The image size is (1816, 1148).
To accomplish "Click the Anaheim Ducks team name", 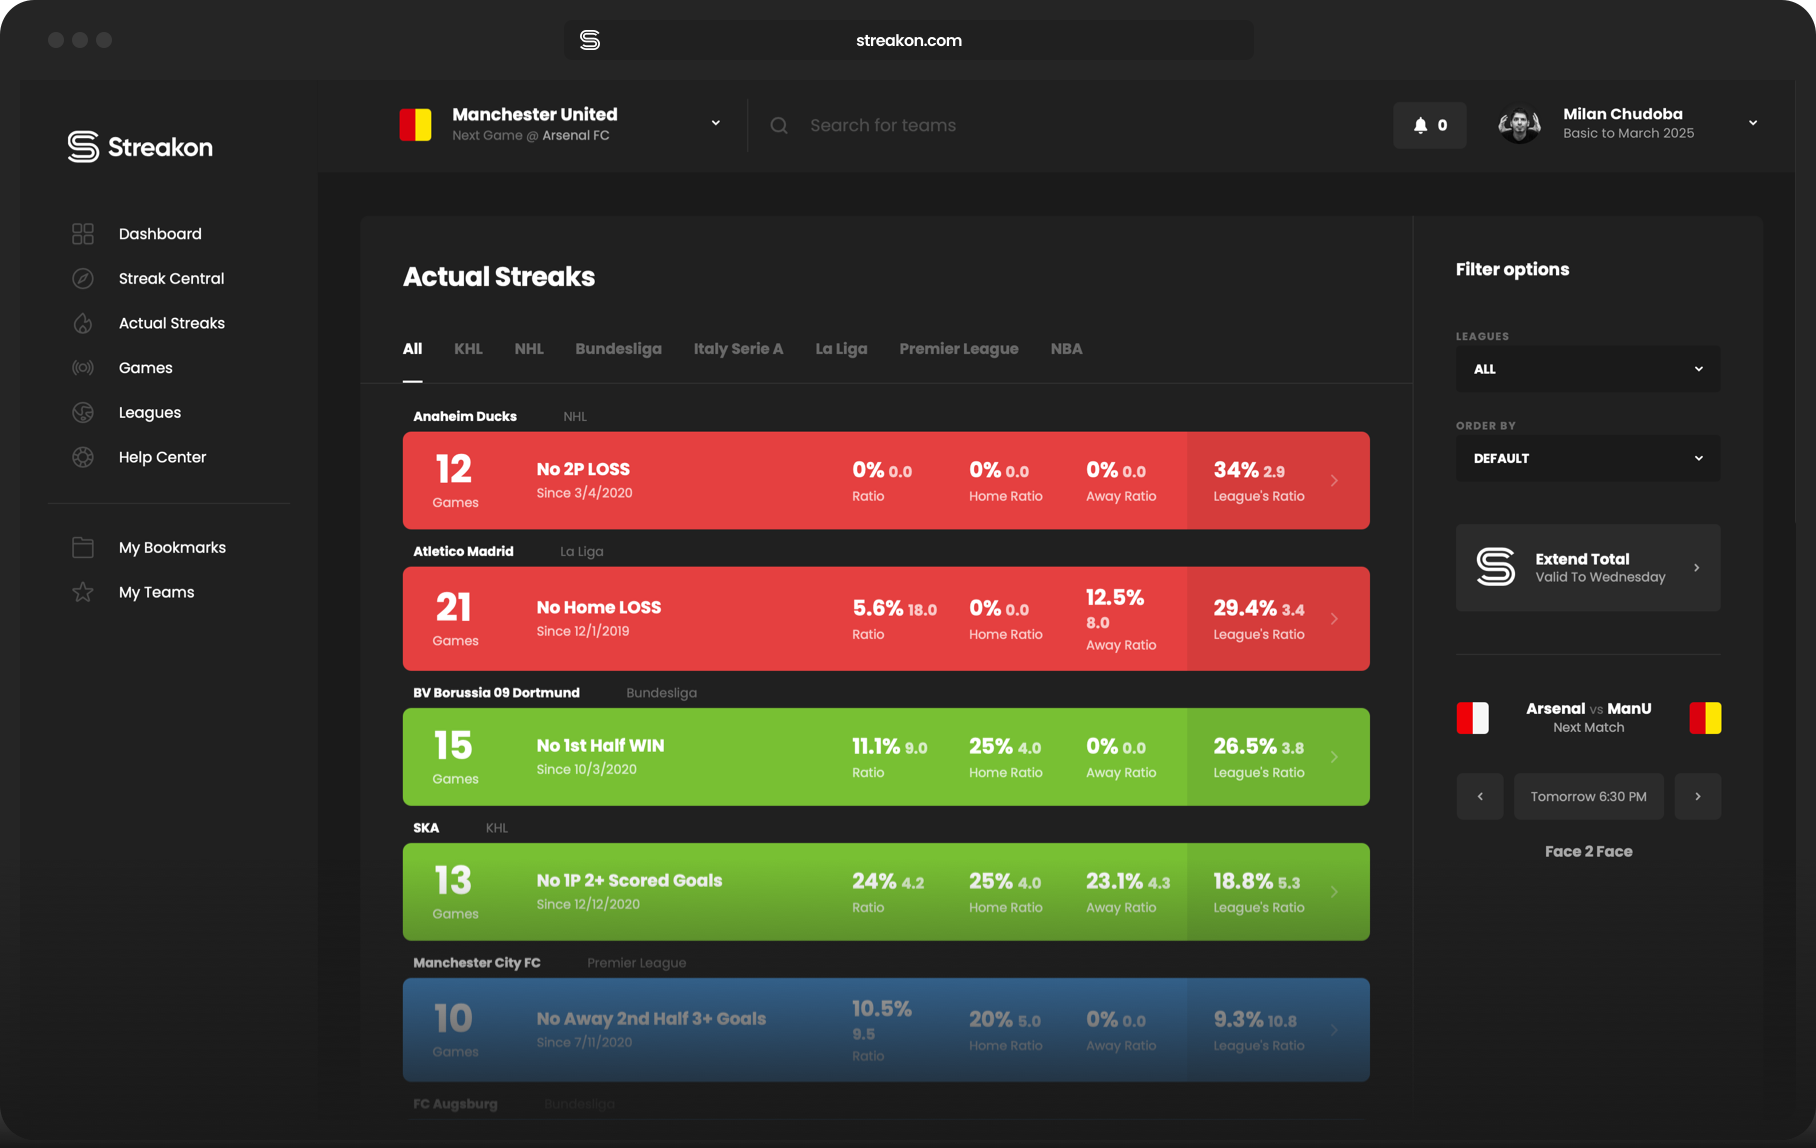I will click(465, 417).
